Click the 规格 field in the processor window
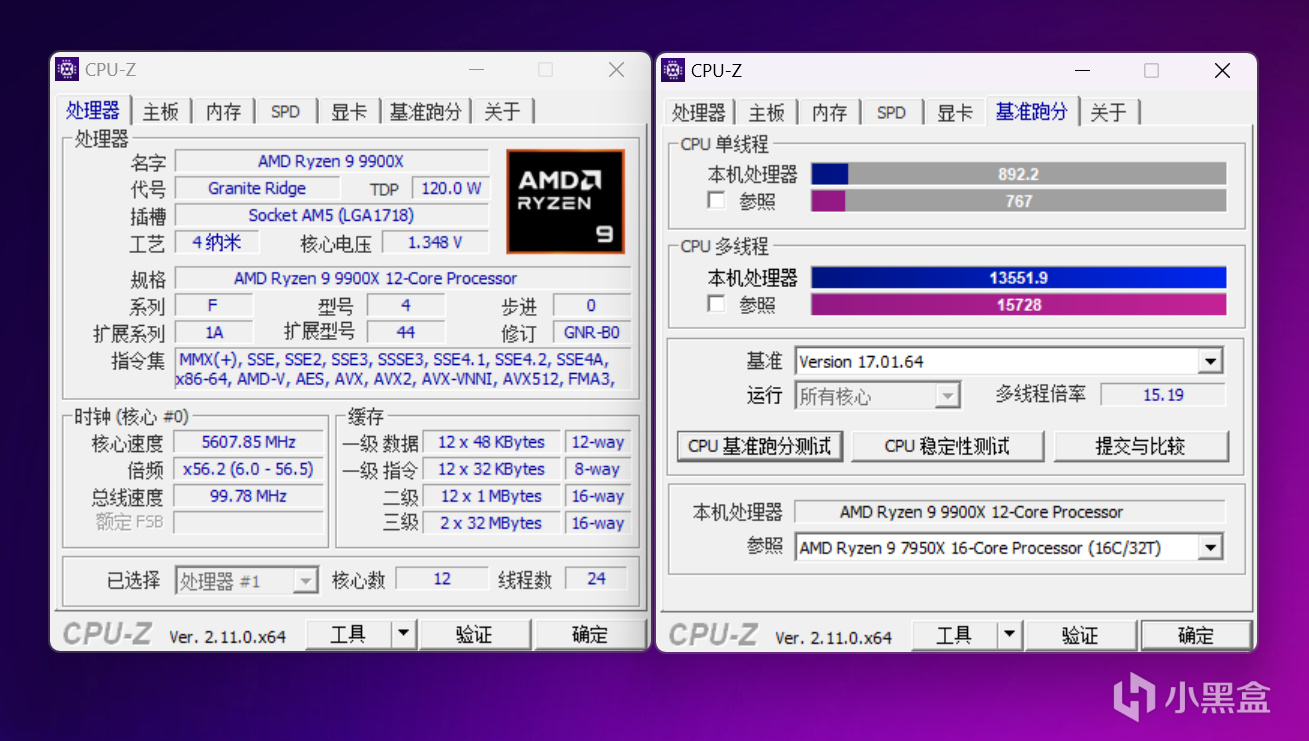This screenshot has width=1309, height=741. coord(403,278)
